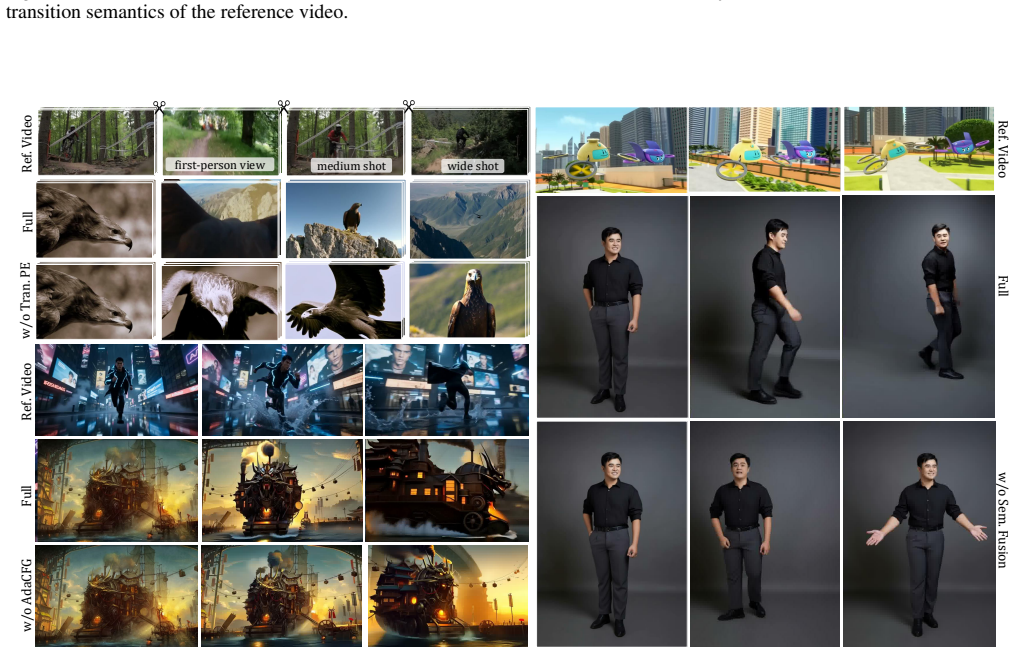Viewport: 1015px width, 653px height.
Task: Click the 'w/o Sem. Fusion' row label
Action: coord(1002,520)
